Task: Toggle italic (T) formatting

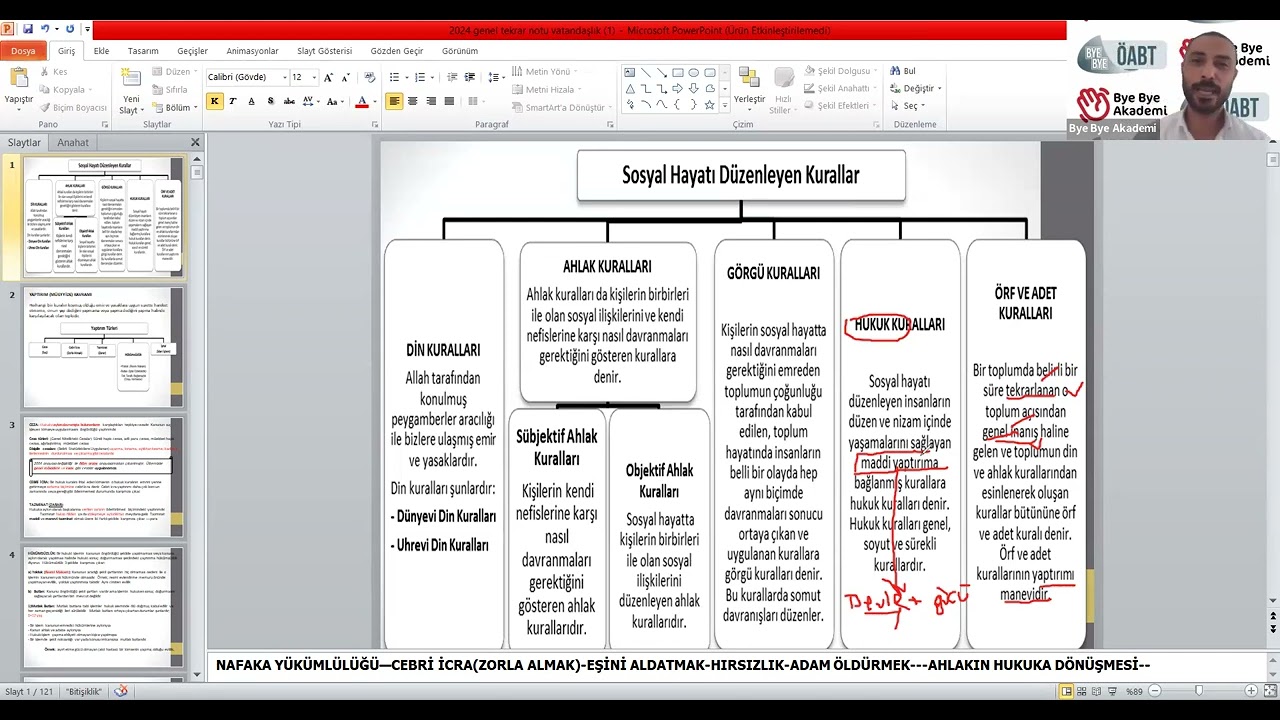Action: coord(232,101)
